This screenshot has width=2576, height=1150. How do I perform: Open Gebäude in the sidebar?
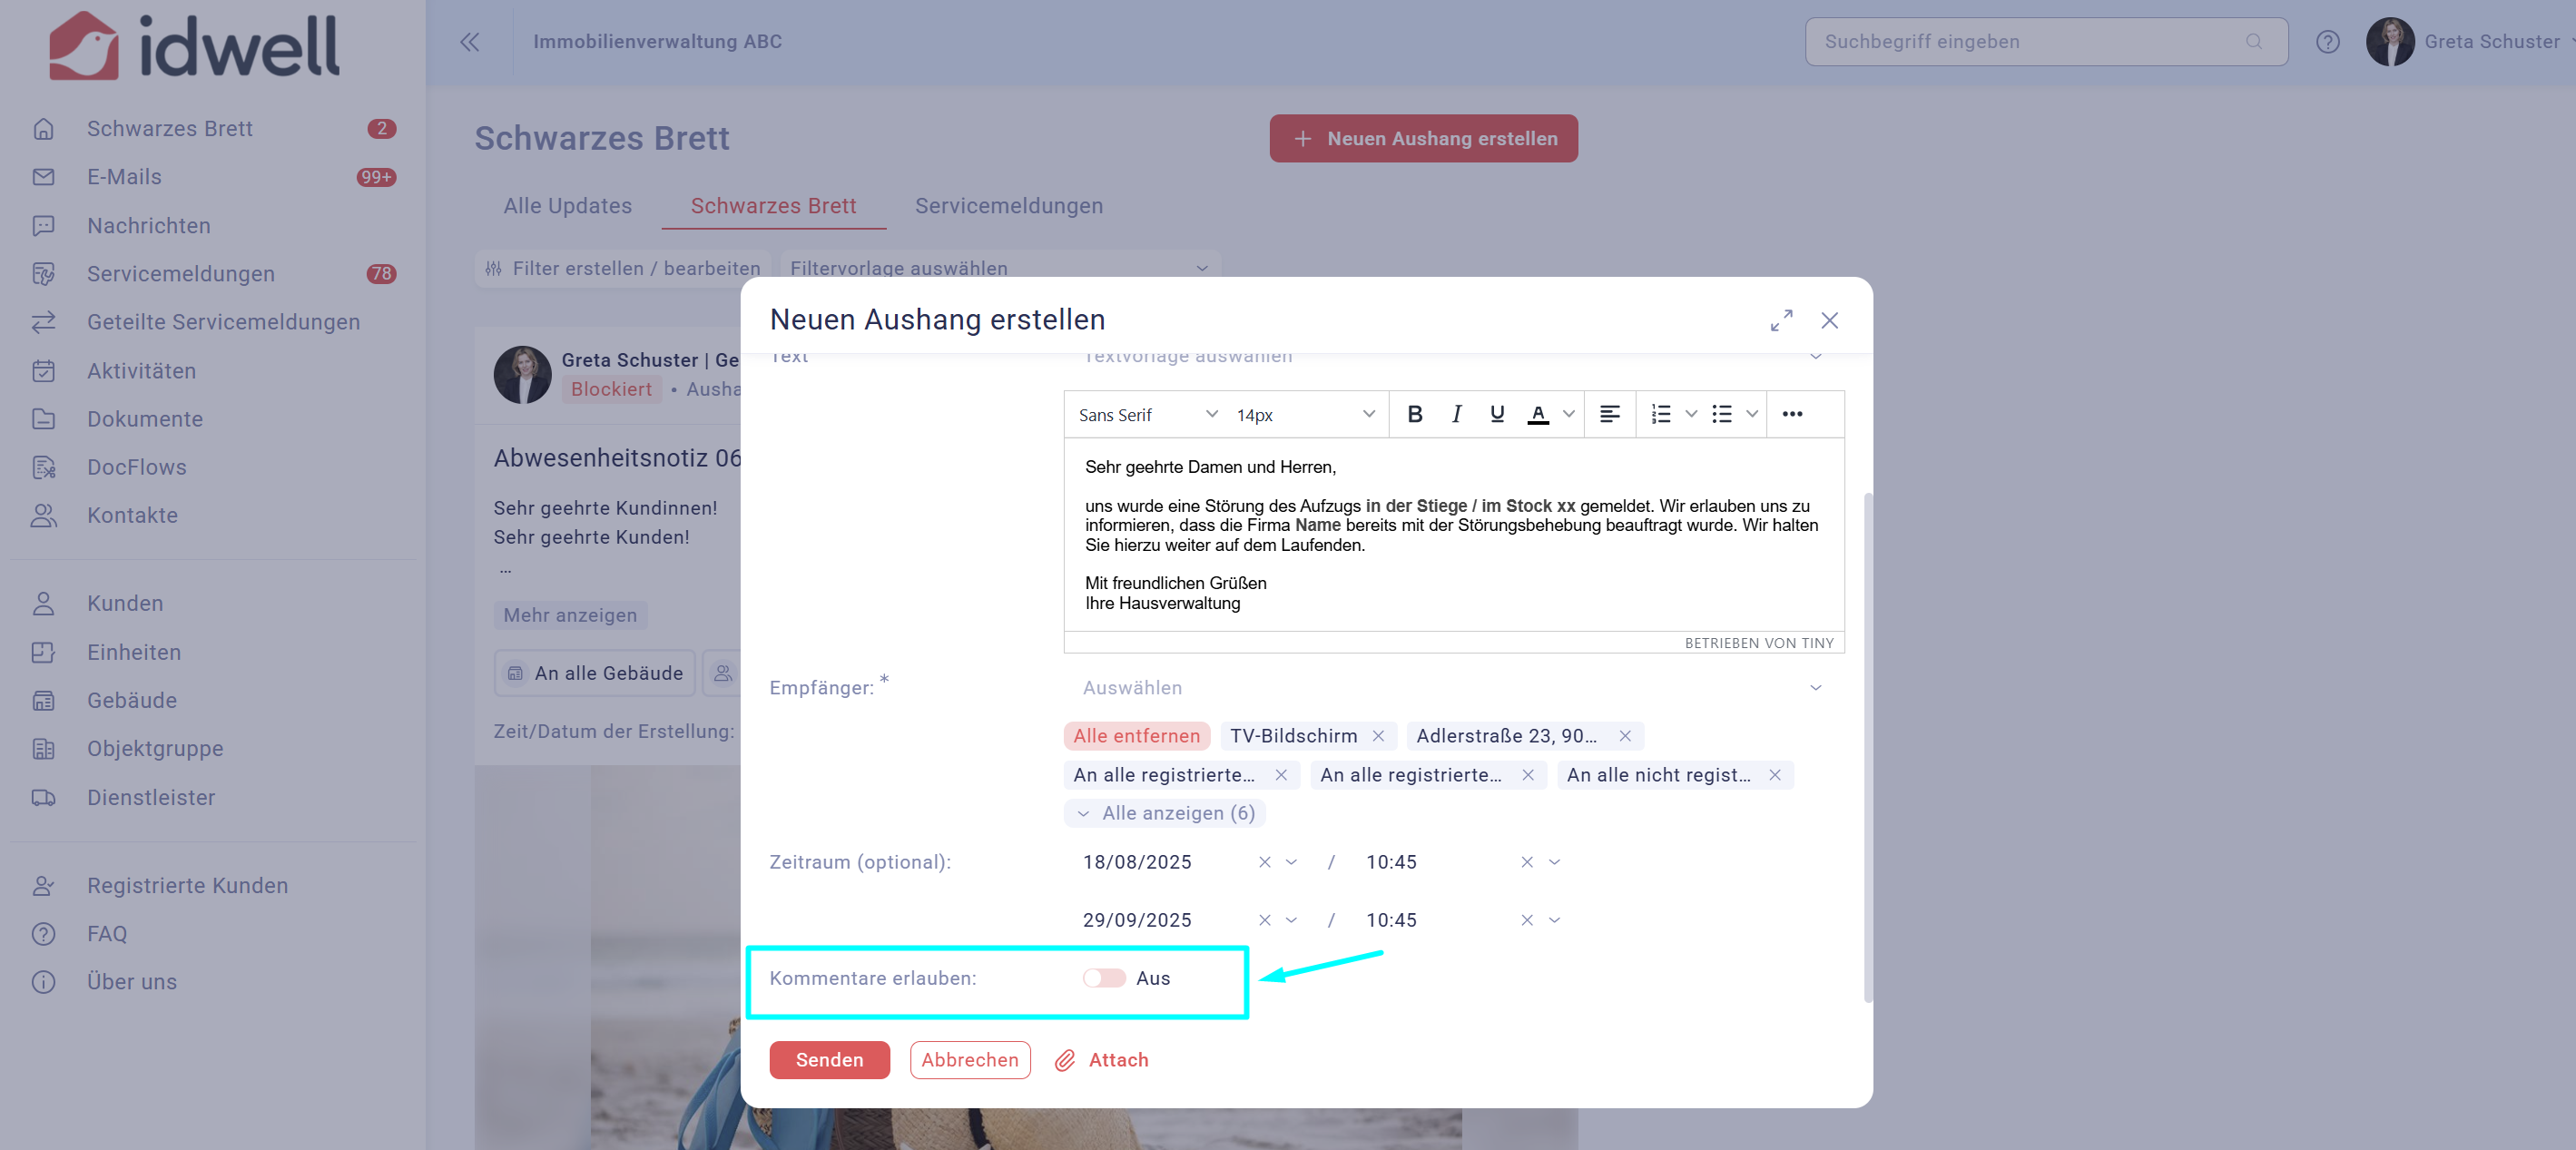(131, 700)
